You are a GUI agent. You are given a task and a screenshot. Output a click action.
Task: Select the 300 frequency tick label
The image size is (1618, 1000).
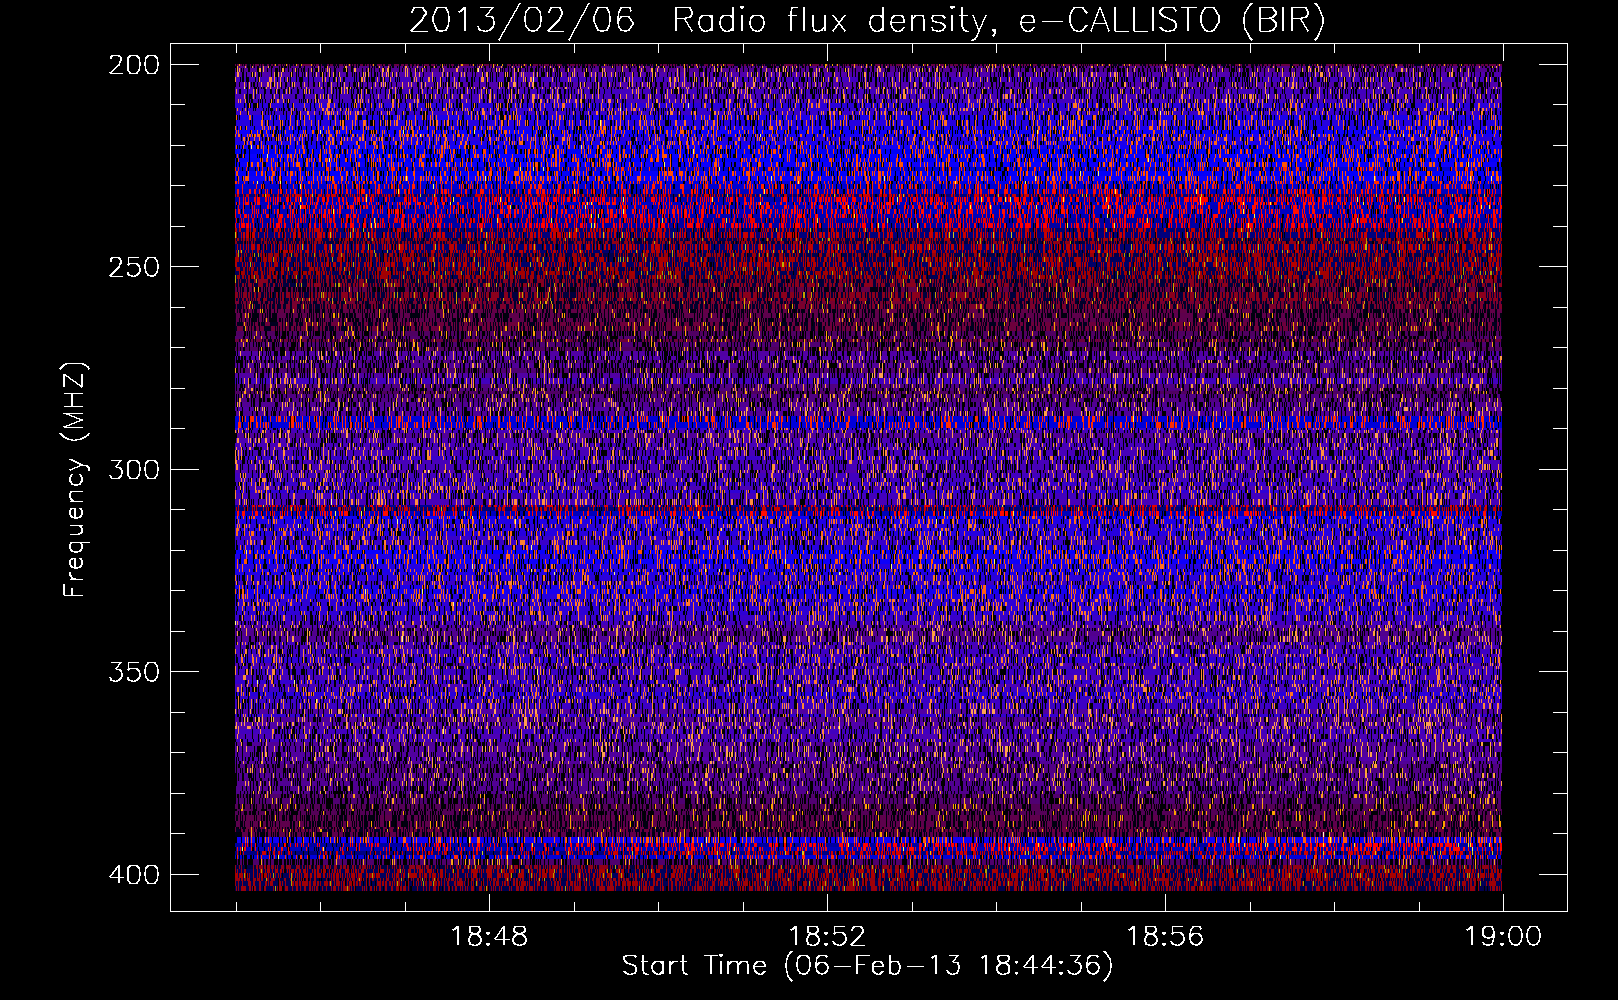[x=133, y=469]
